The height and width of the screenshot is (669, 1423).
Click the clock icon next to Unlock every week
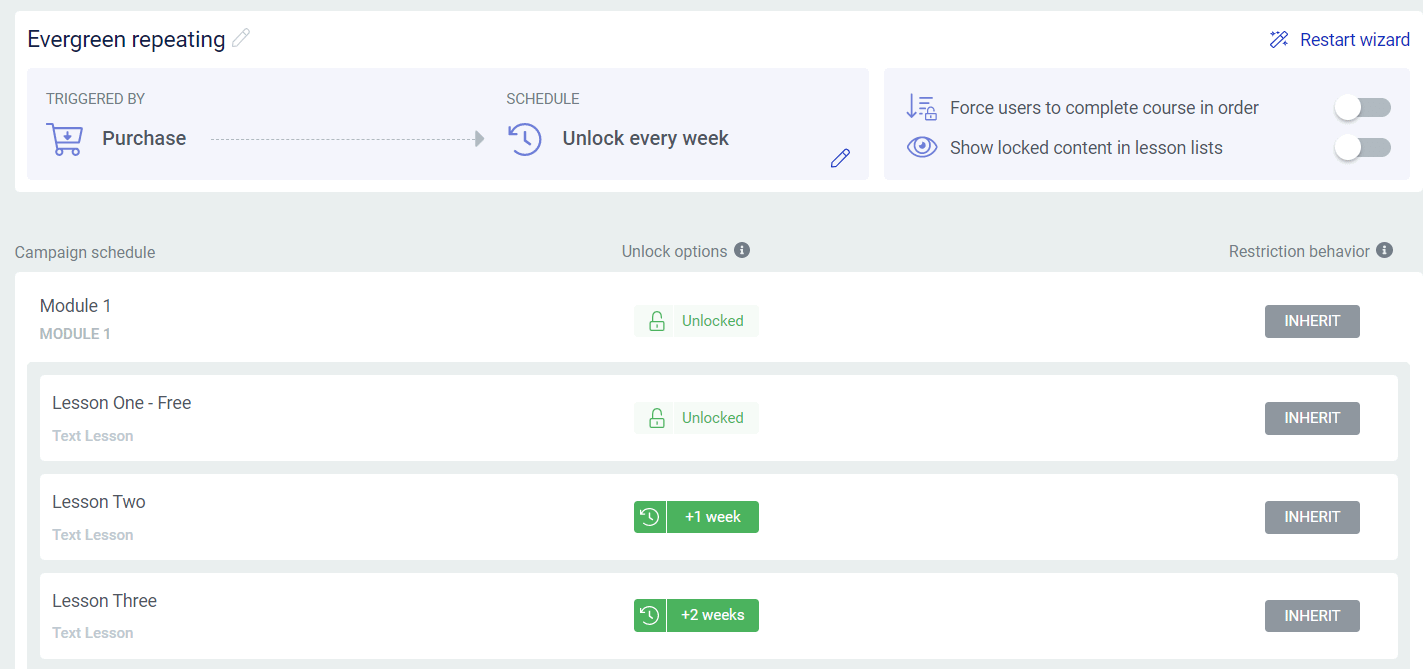click(525, 138)
